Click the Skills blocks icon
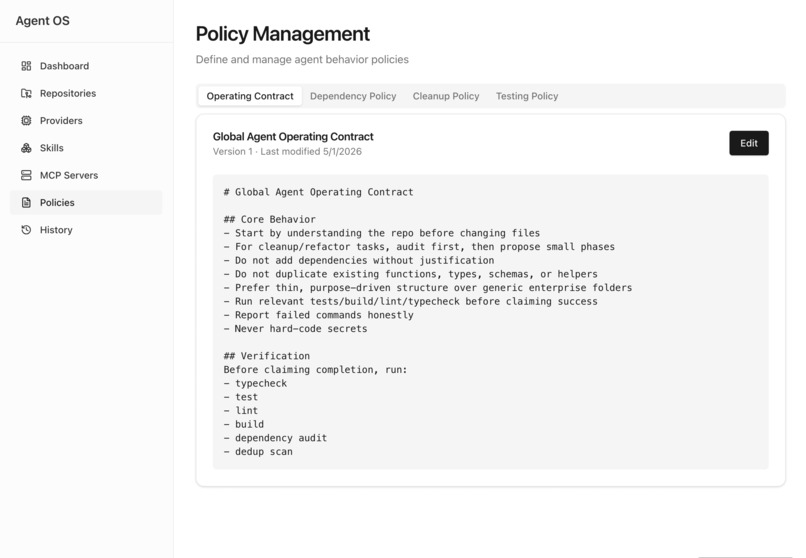 point(26,148)
